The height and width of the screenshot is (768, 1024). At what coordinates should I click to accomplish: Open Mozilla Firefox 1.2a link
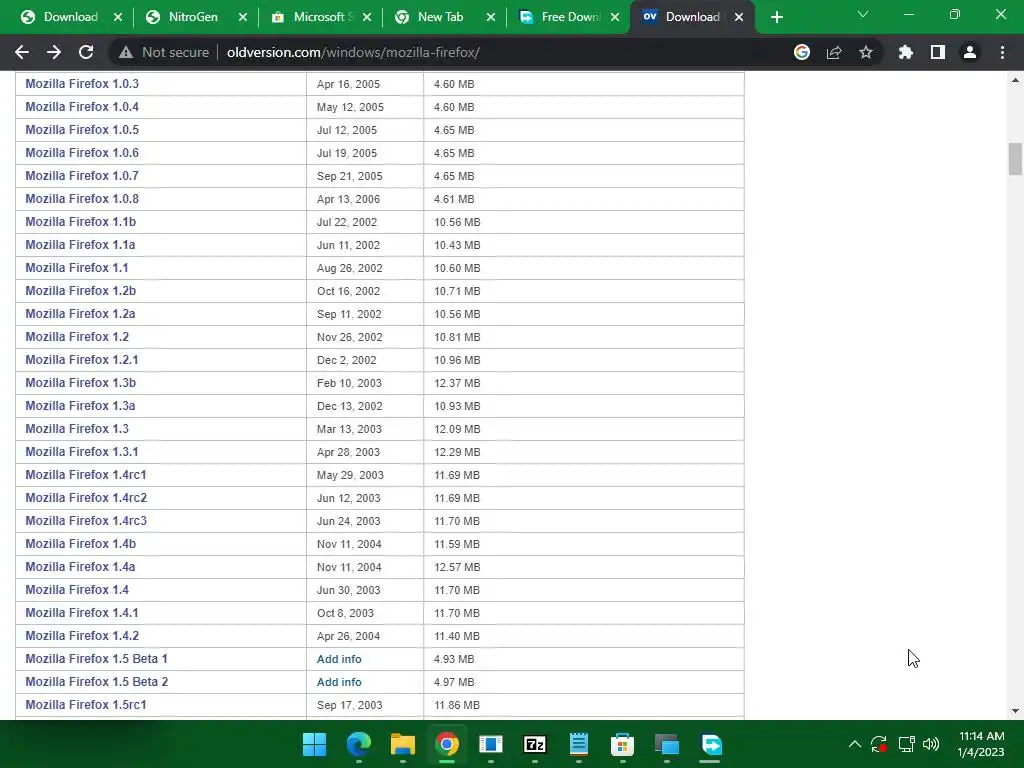(80, 313)
